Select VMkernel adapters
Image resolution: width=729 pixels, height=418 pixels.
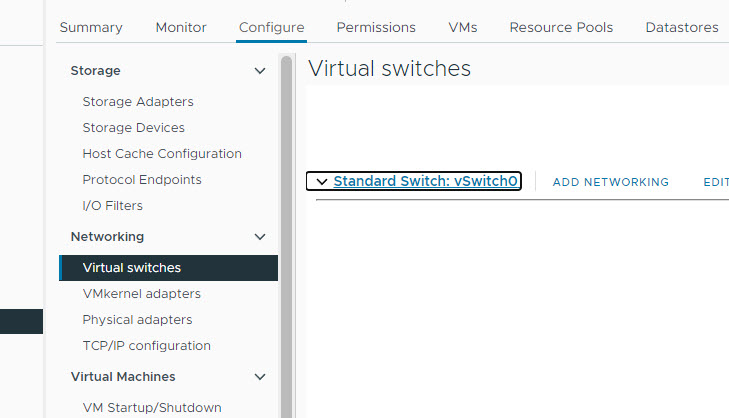(x=142, y=294)
